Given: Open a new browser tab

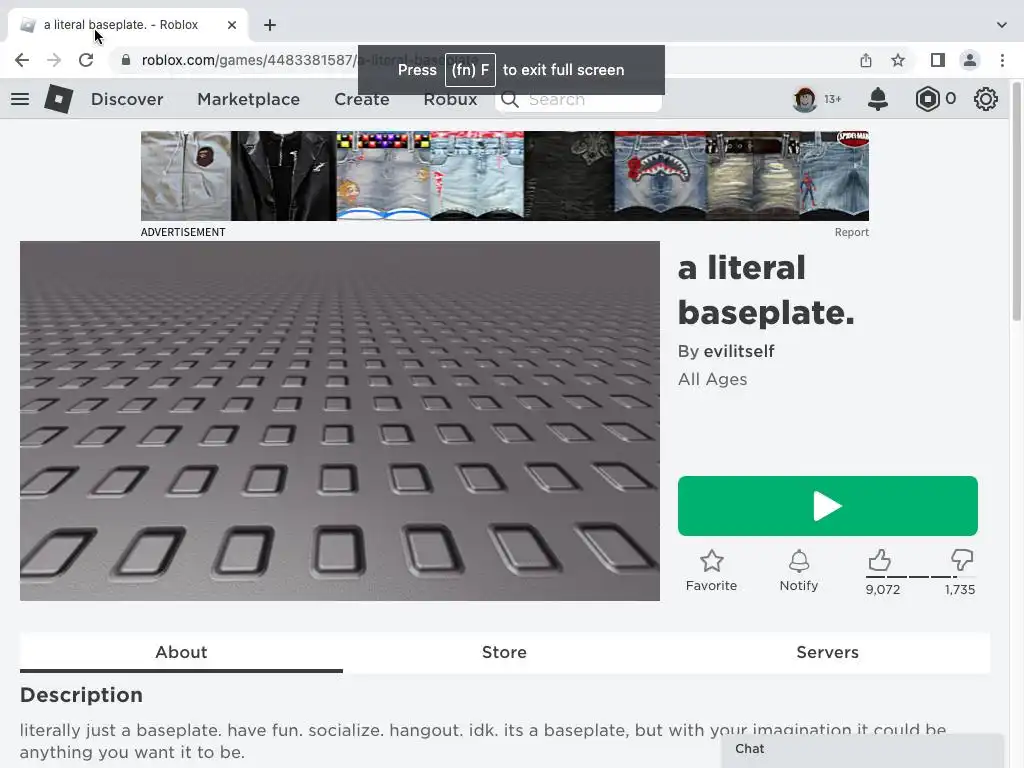Looking at the screenshot, I should pyautogui.click(x=270, y=25).
